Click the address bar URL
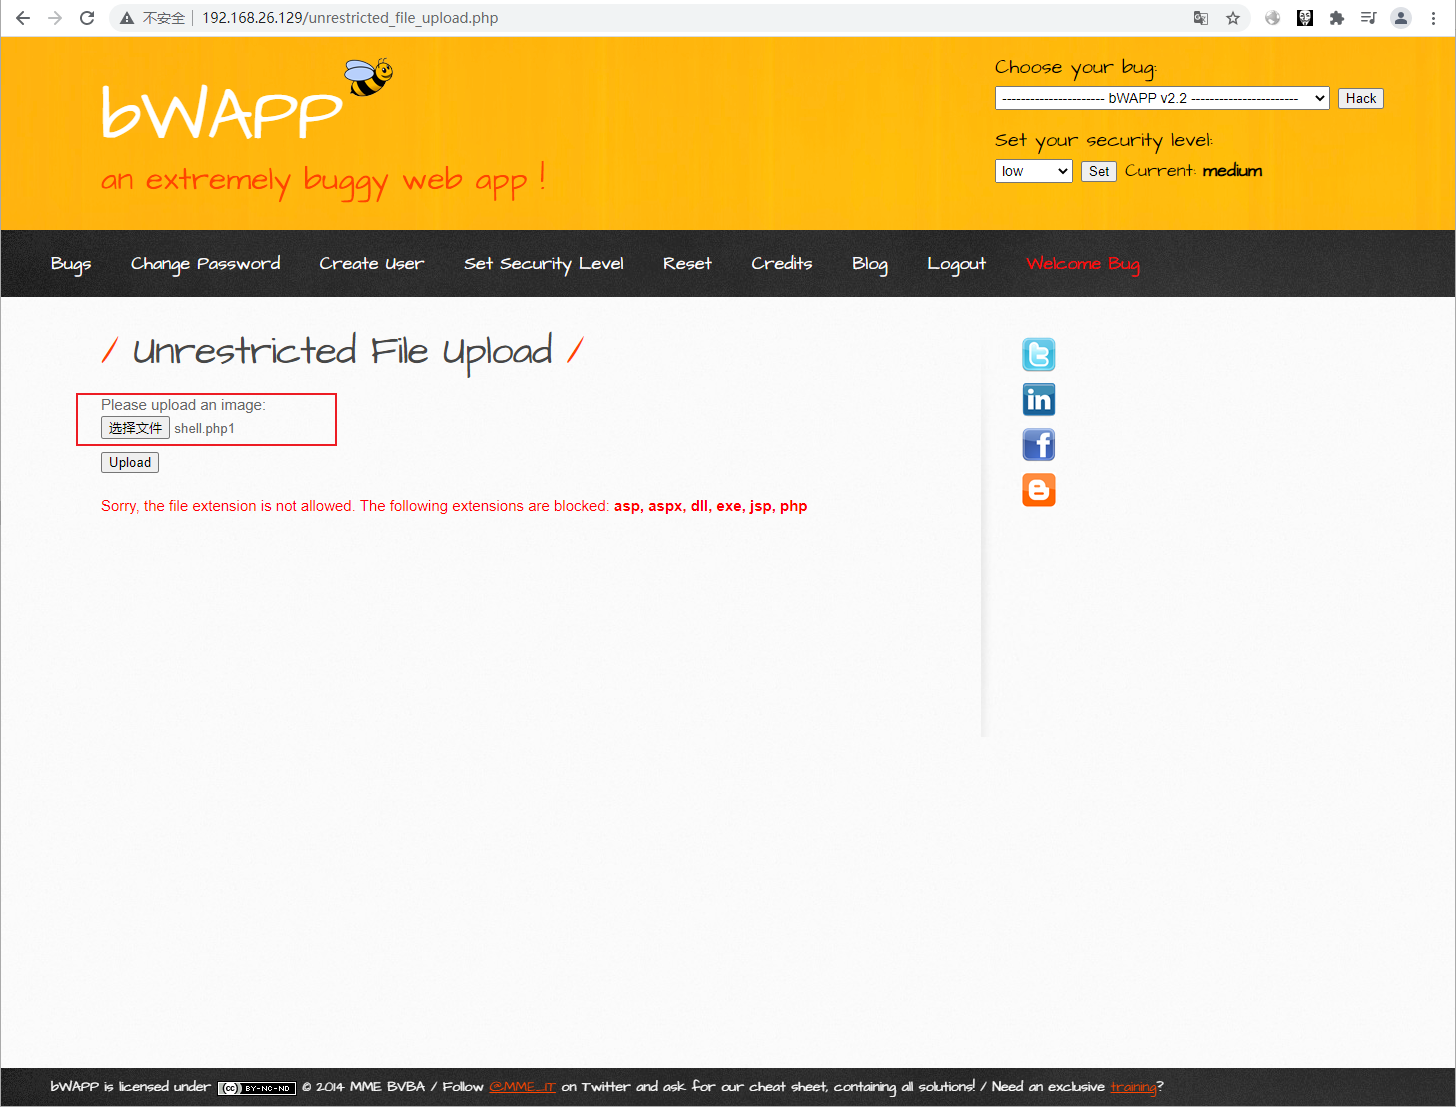This screenshot has width=1456, height=1107. (x=350, y=18)
